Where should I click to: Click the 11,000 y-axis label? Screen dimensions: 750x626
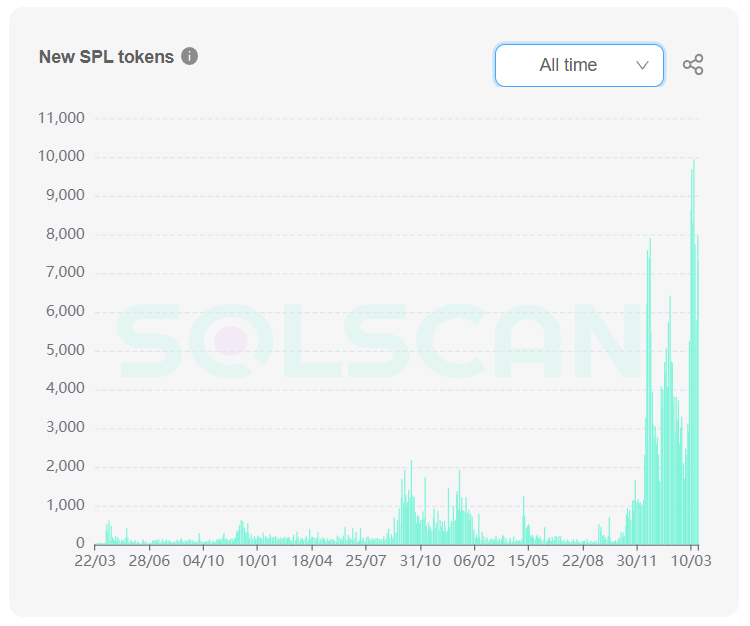(61, 118)
